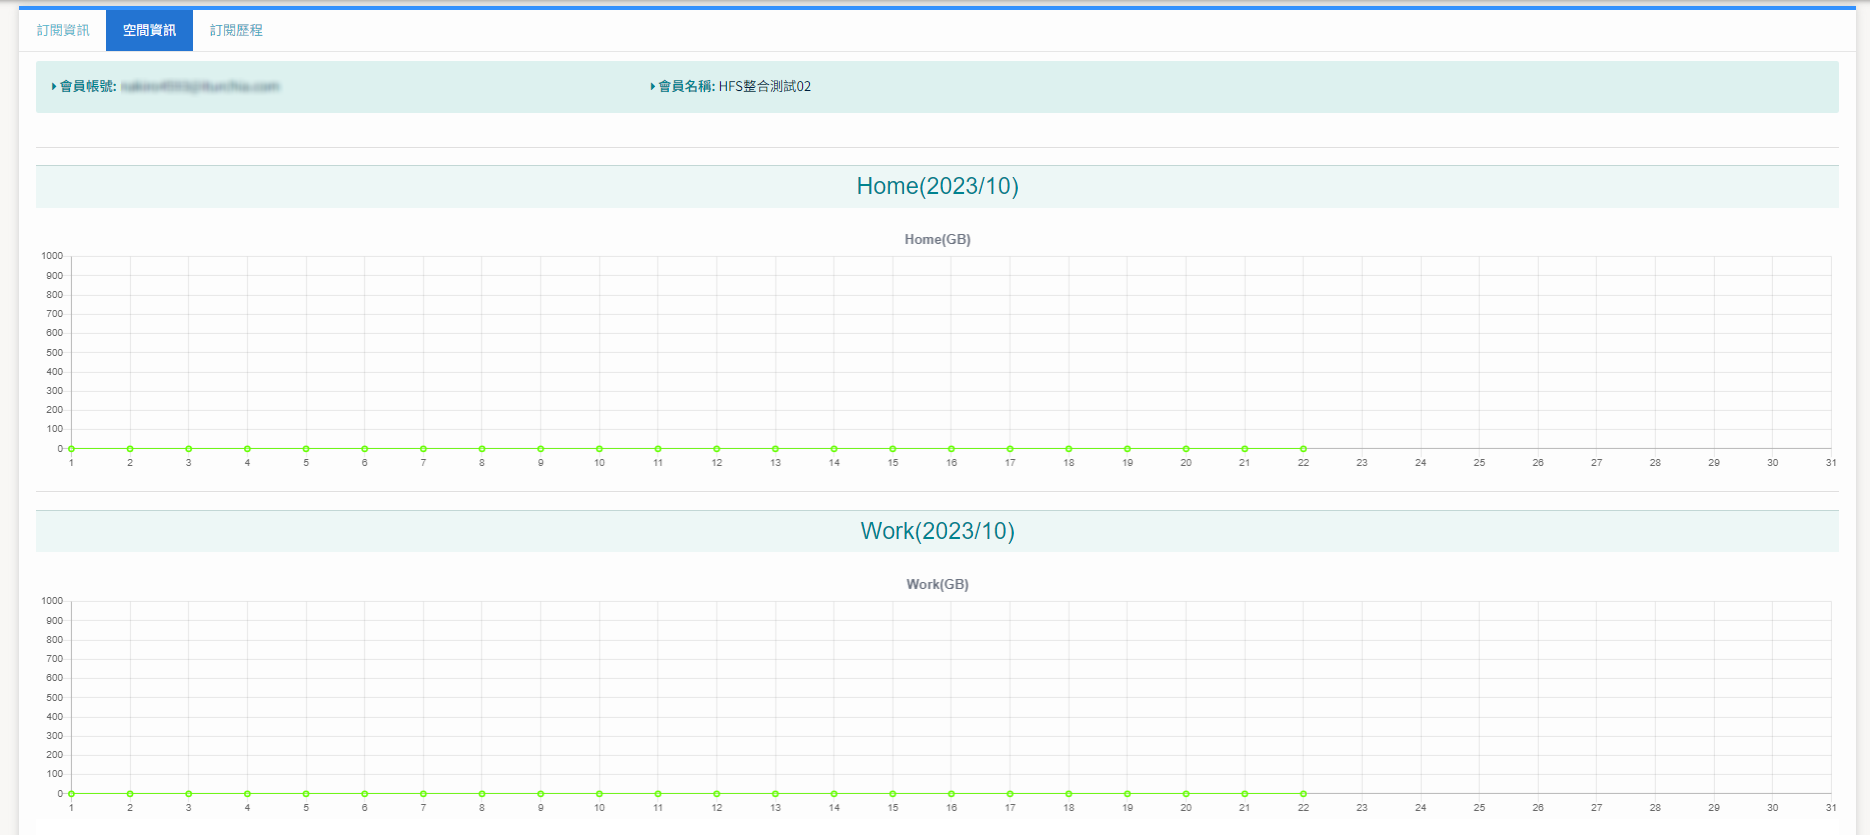1870x835 pixels.
Task: Select day 16 data point on Work chart
Action: (x=951, y=794)
